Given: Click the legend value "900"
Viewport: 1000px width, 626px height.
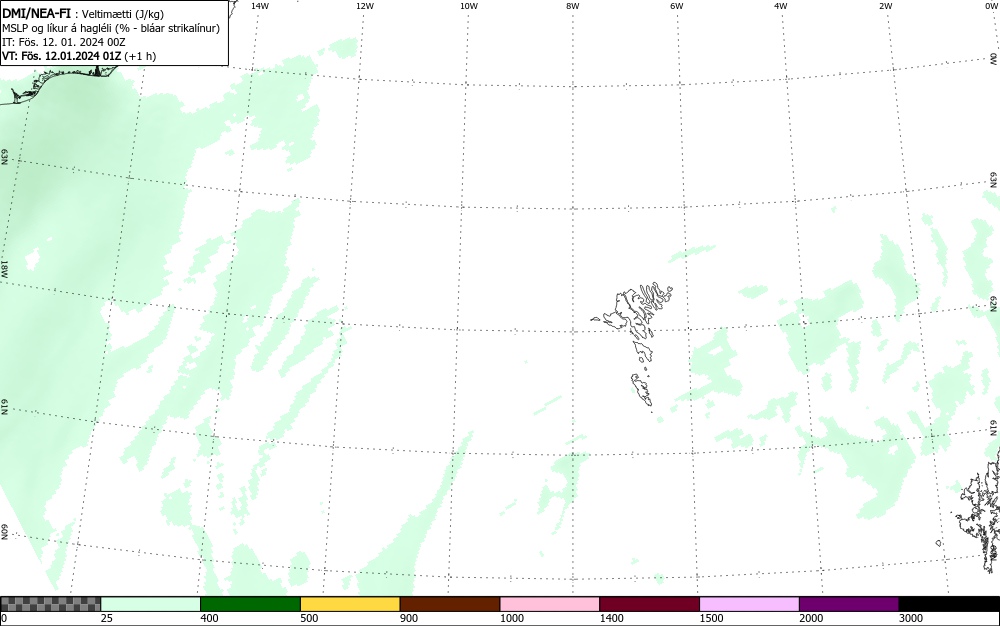Looking at the screenshot, I should click(409, 618).
